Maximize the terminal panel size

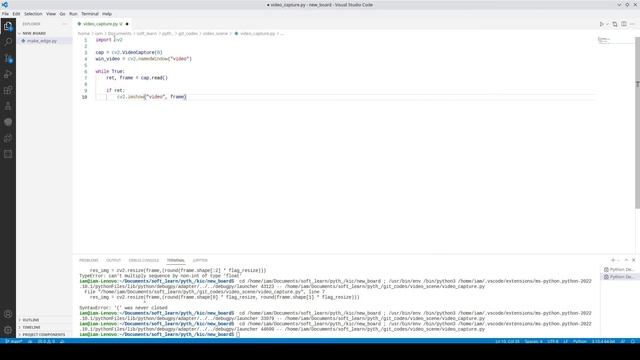(x=627, y=260)
